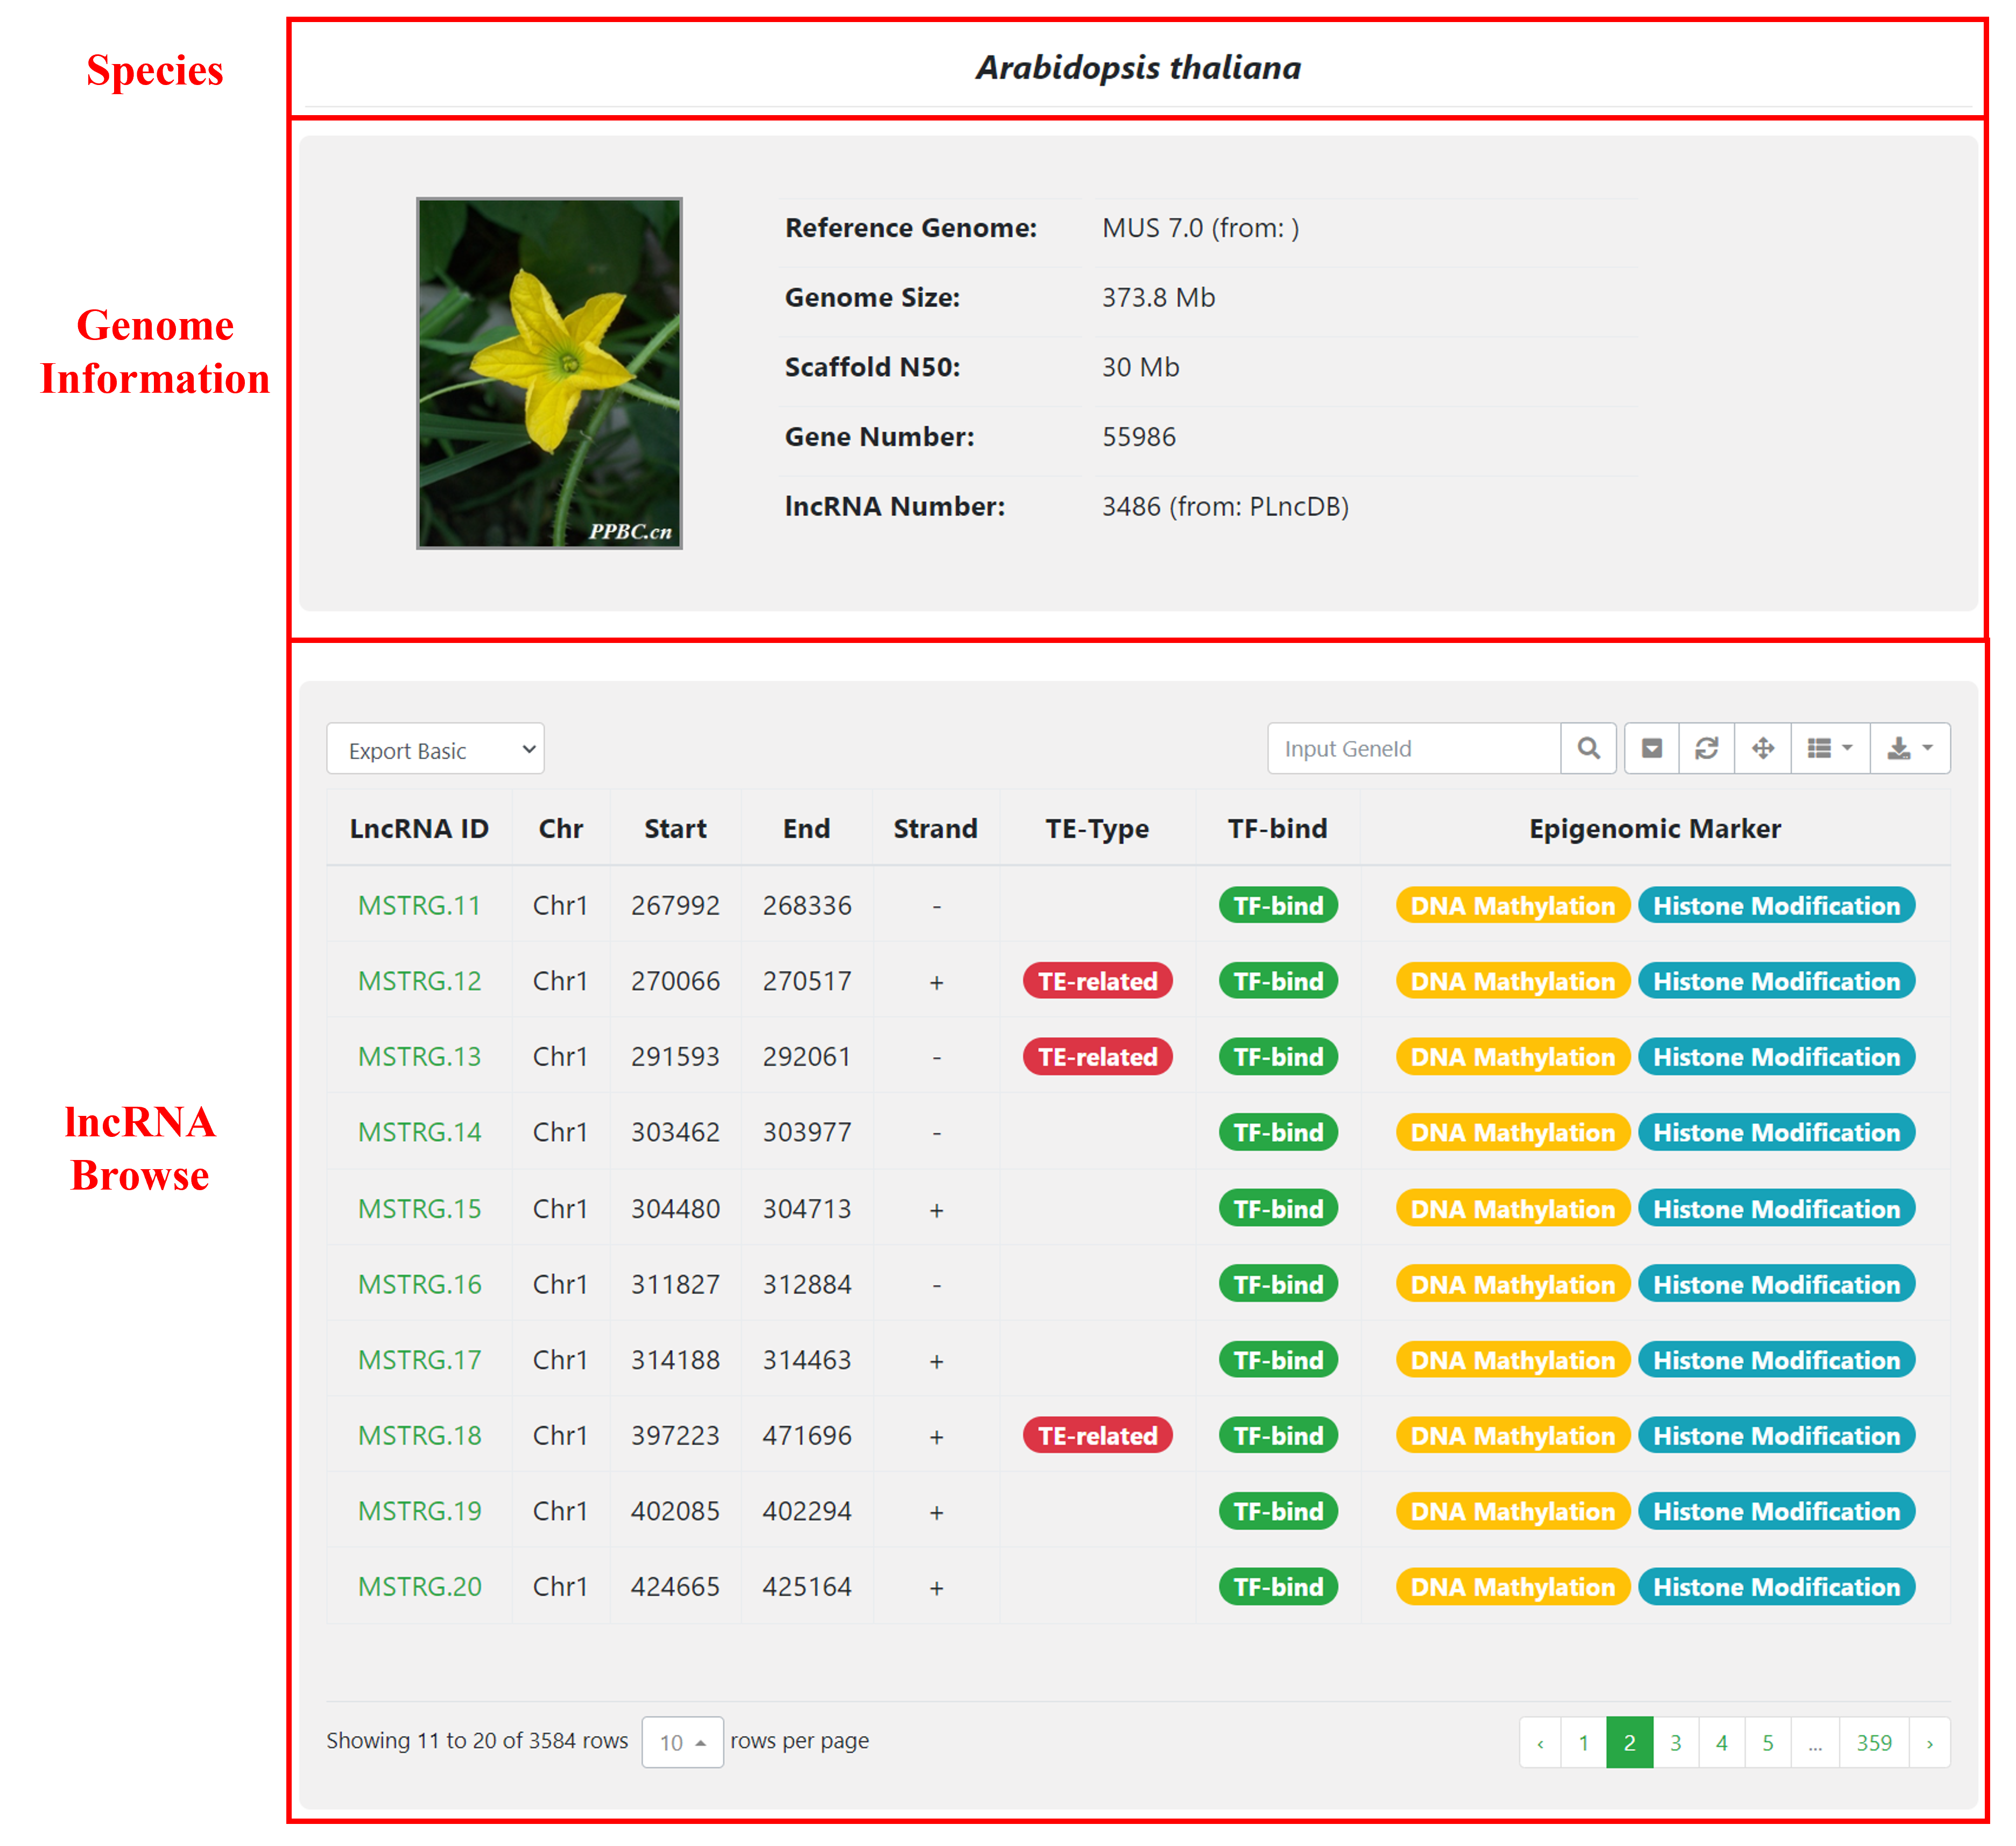Click the Chr column header
2016x1846 pixels.
point(561,829)
